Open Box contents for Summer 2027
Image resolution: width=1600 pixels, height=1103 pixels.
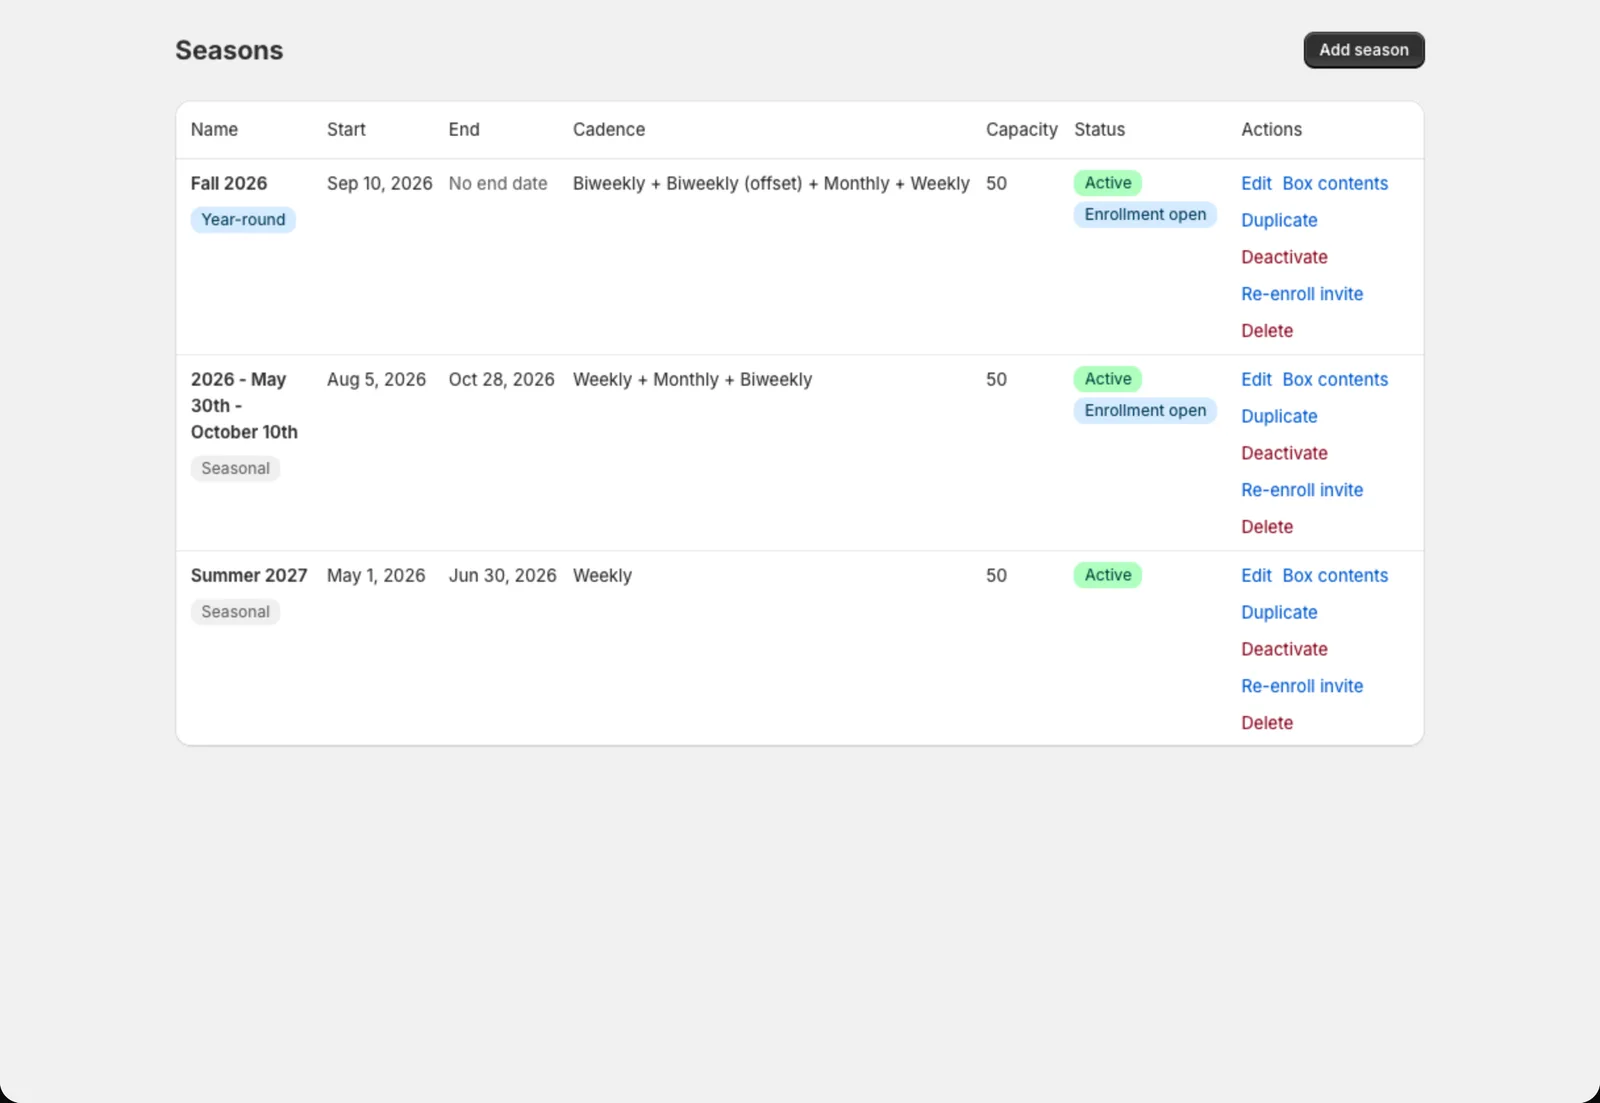click(1335, 575)
